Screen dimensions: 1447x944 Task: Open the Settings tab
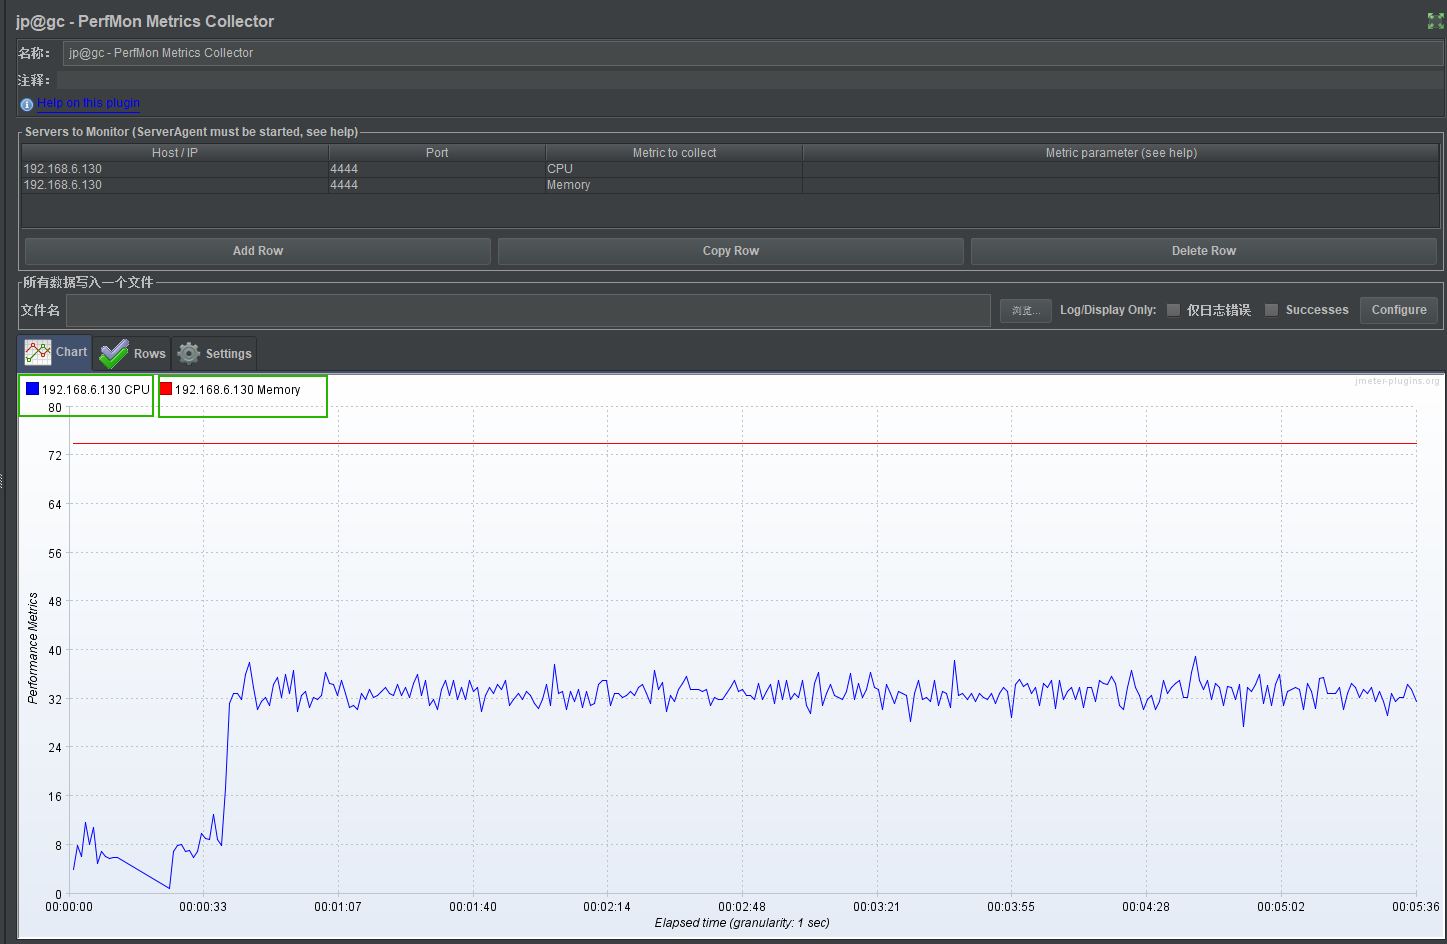(x=214, y=353)
